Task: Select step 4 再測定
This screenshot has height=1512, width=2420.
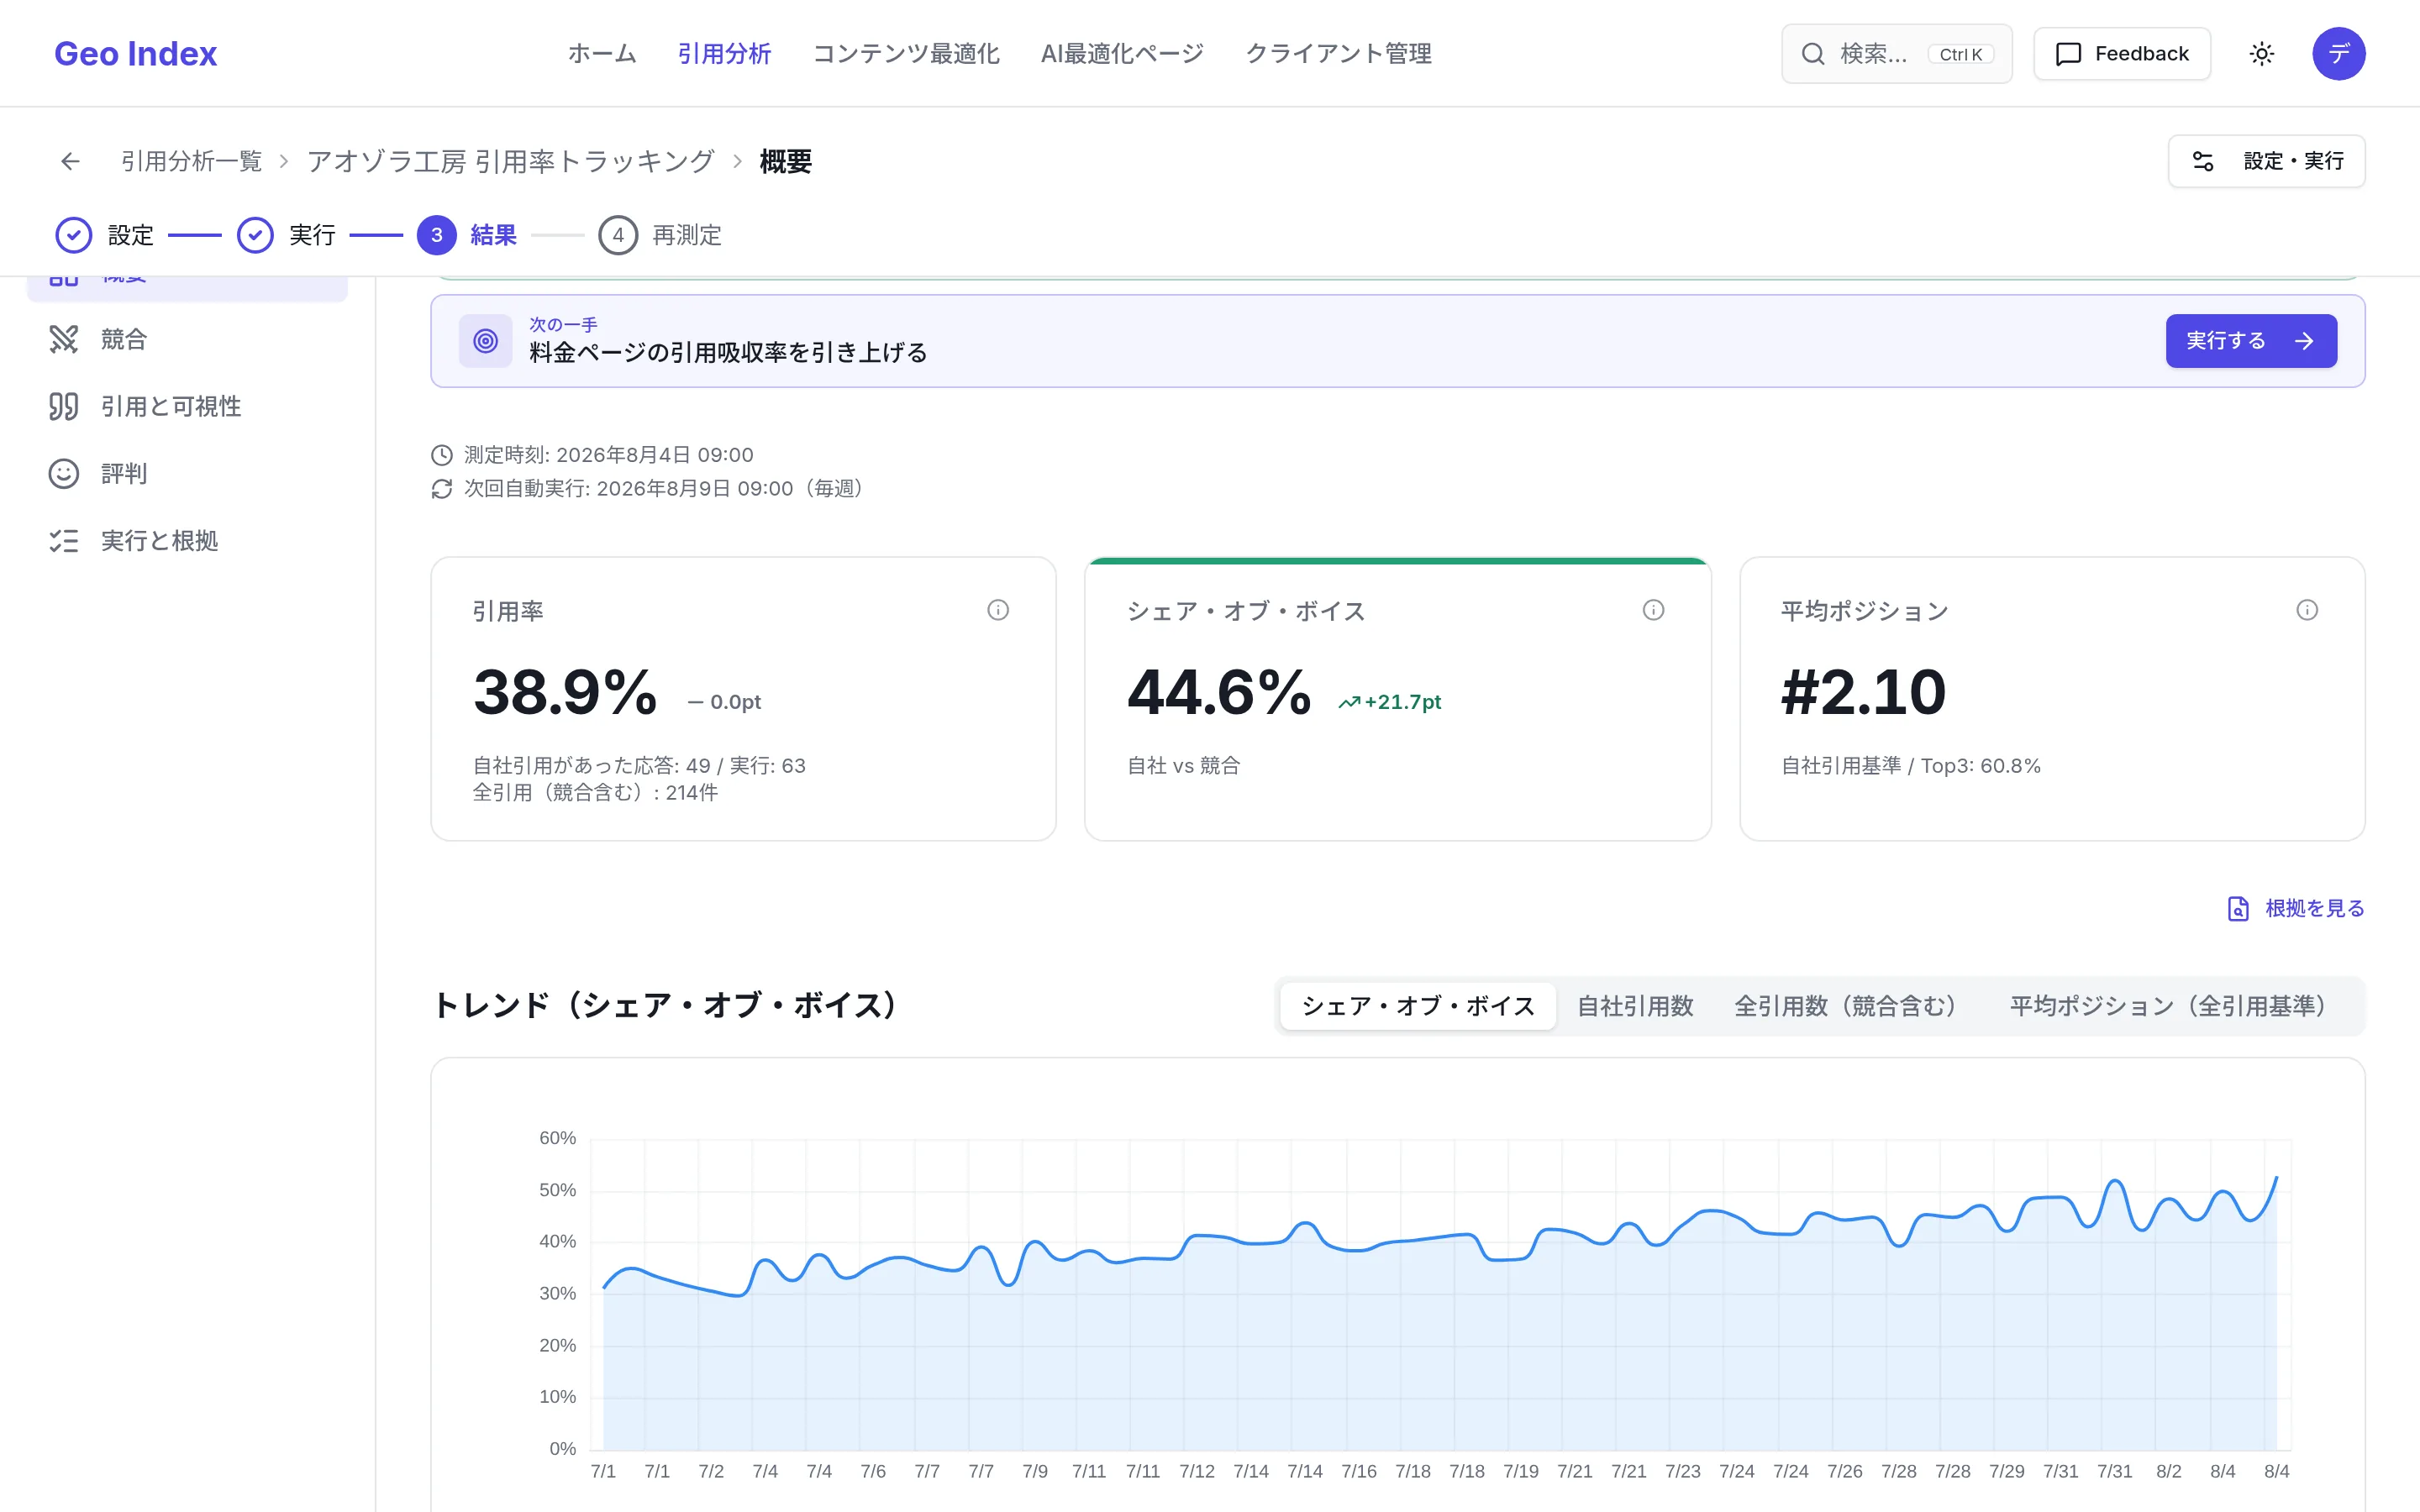Action: [x=660, y=235]
